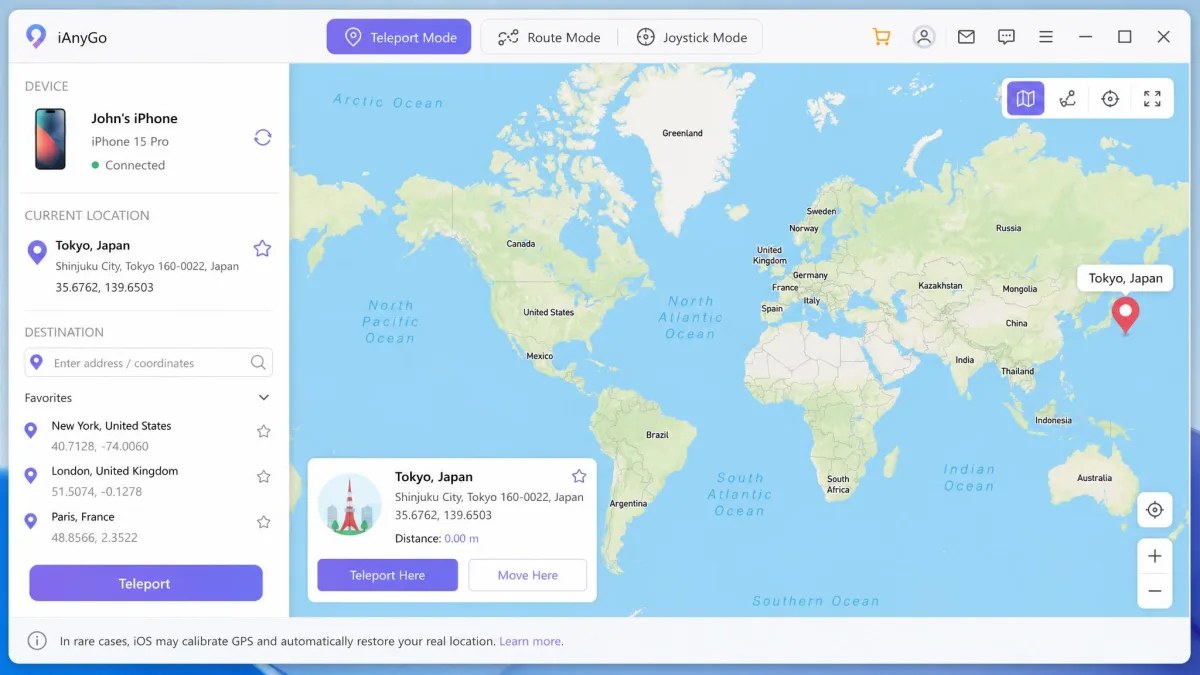Image resolution: width=1200 pixels, height=675 pixels.
Task: Click the iAnyGo logo icon
Action: click(36, 37)
